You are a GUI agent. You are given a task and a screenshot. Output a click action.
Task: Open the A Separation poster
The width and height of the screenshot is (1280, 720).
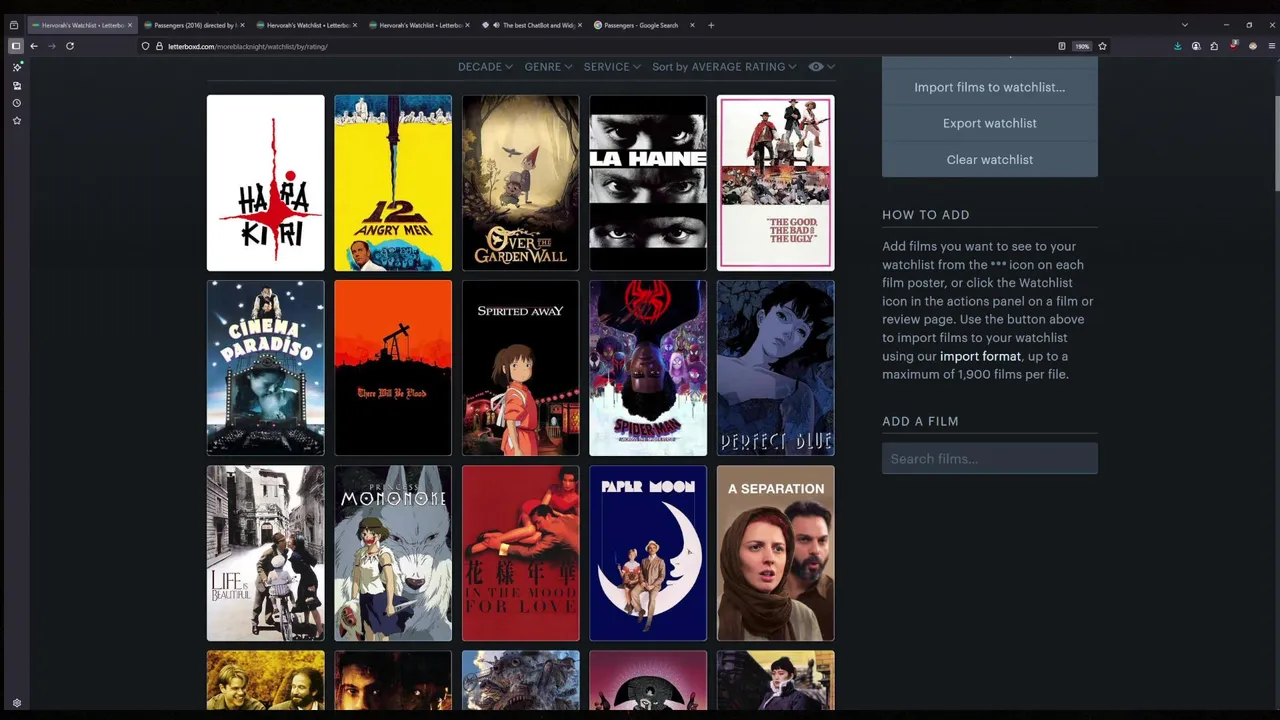click(x=775, y=553)
